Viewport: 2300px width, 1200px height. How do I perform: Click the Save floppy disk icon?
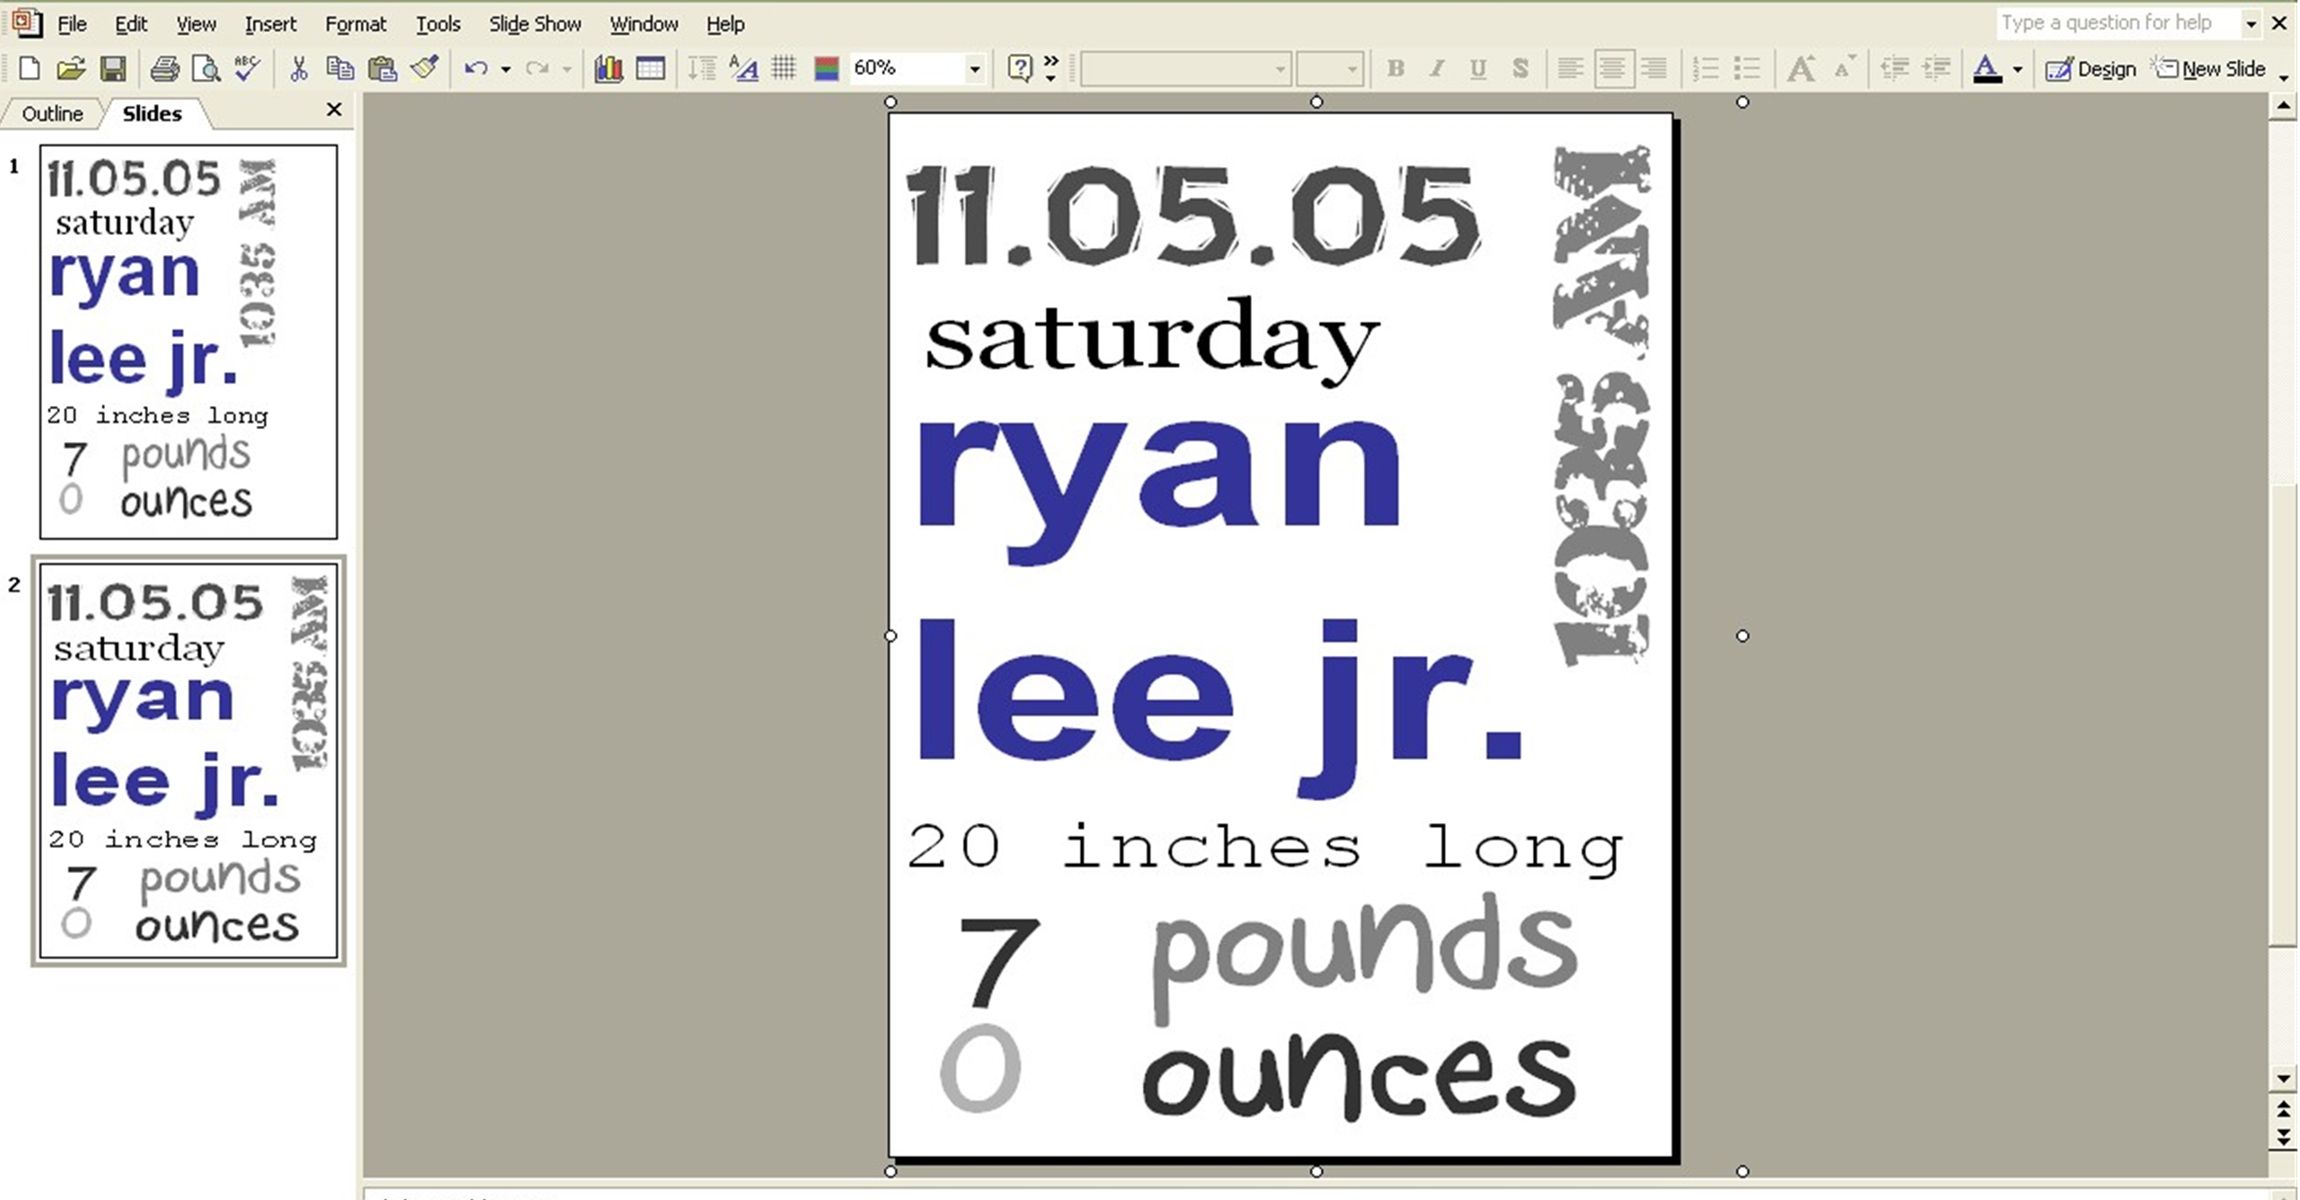pyautogui.click(x=113, y=68)
